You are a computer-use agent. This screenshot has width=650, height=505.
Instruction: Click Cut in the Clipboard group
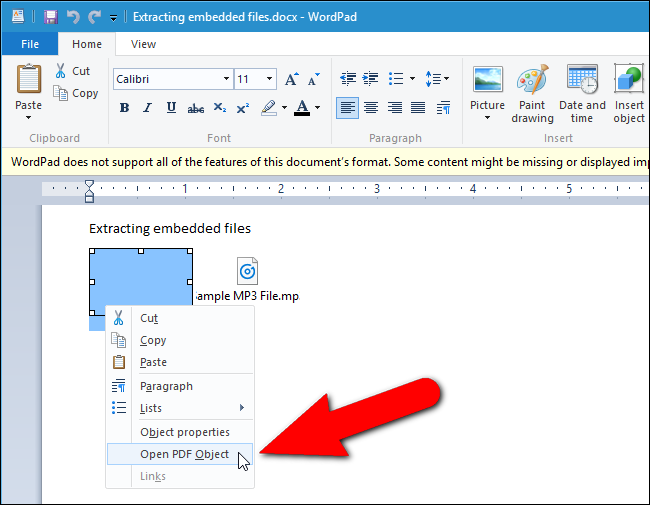73,71
